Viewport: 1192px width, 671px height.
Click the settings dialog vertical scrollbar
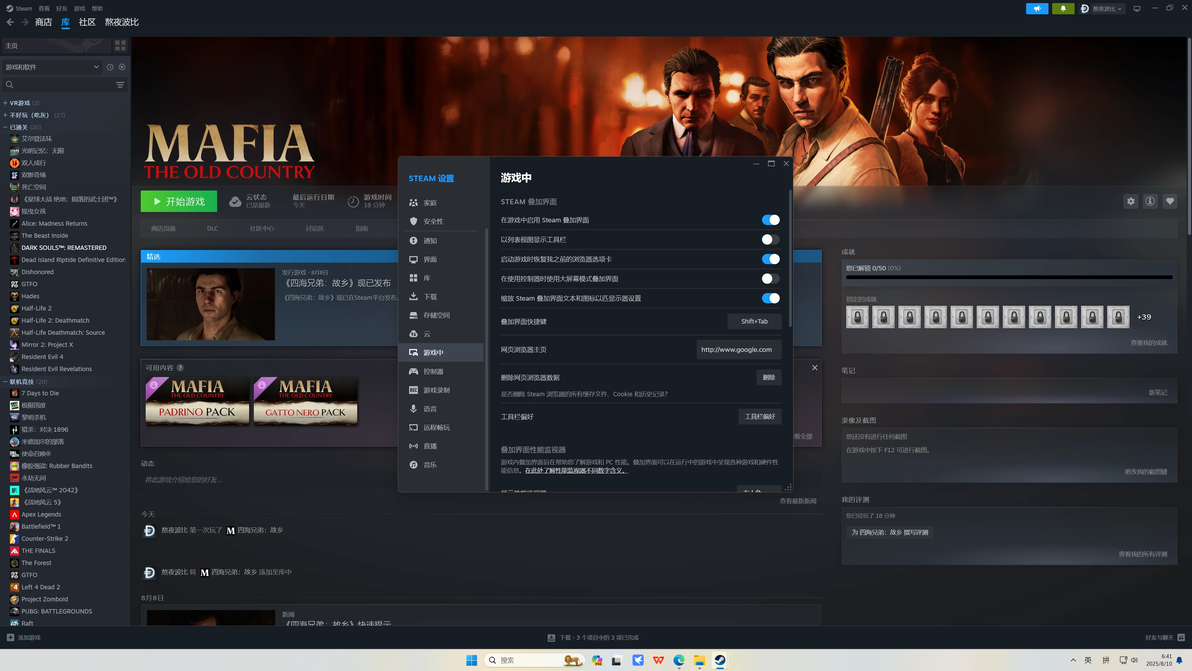(790, 258)
